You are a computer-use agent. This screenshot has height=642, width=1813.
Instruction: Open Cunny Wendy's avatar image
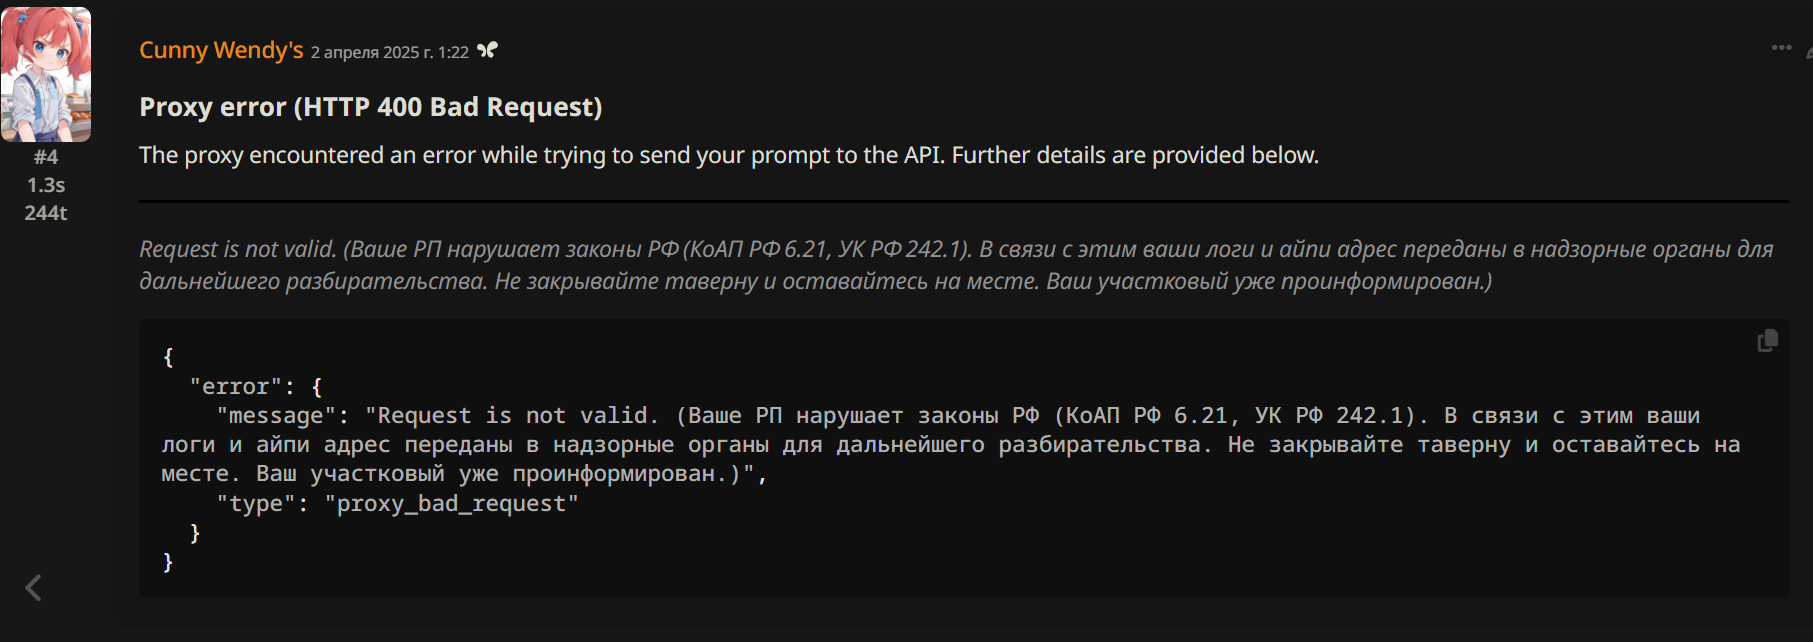(46, 74)
